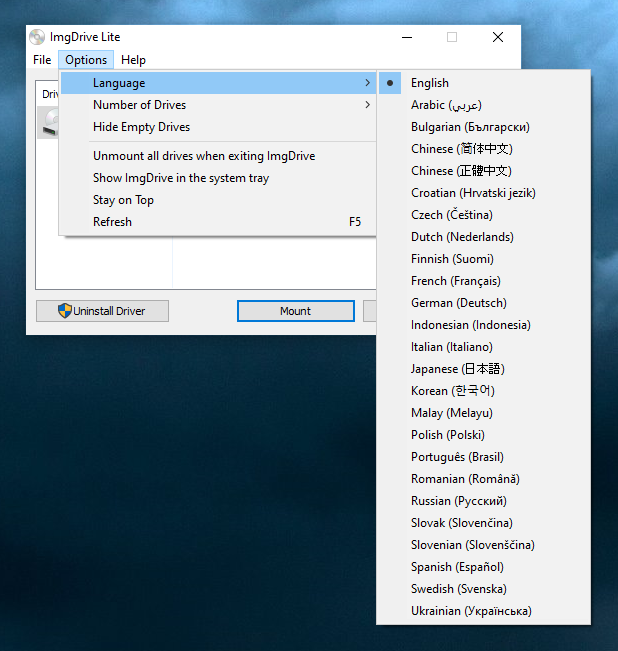This screenshot has width=618, height=651.
Task: Choose German (Deutsch) language
Action: coord(484,303)
